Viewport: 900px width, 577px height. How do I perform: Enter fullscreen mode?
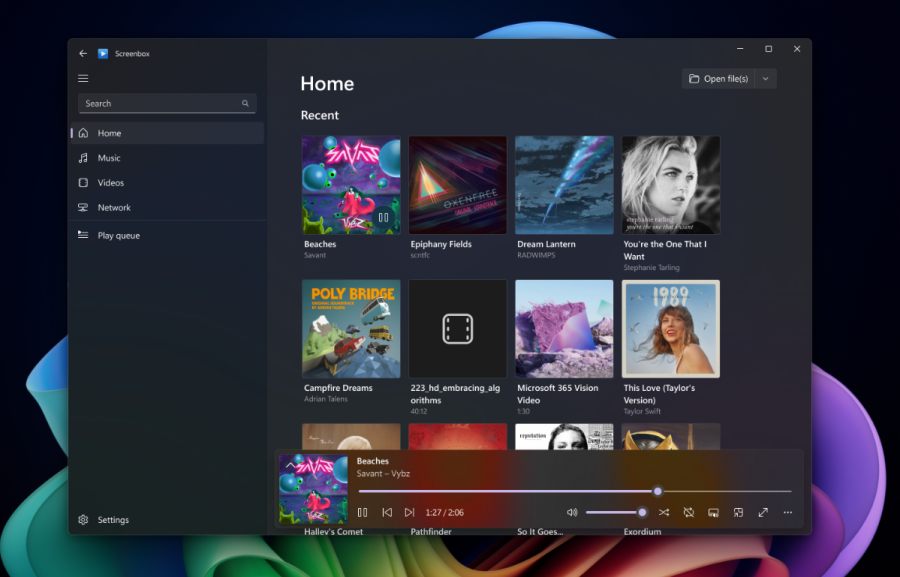(763, 512)
